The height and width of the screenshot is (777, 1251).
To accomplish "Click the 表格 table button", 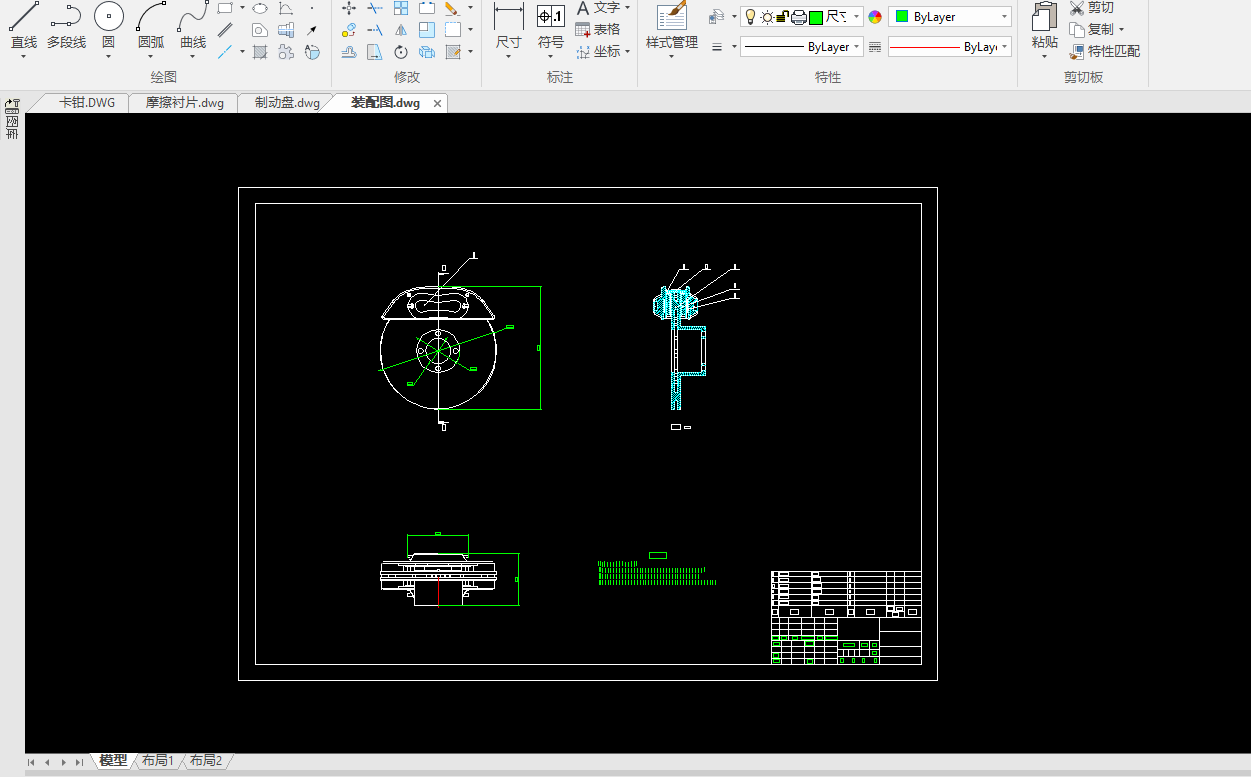I will [598, 30].
